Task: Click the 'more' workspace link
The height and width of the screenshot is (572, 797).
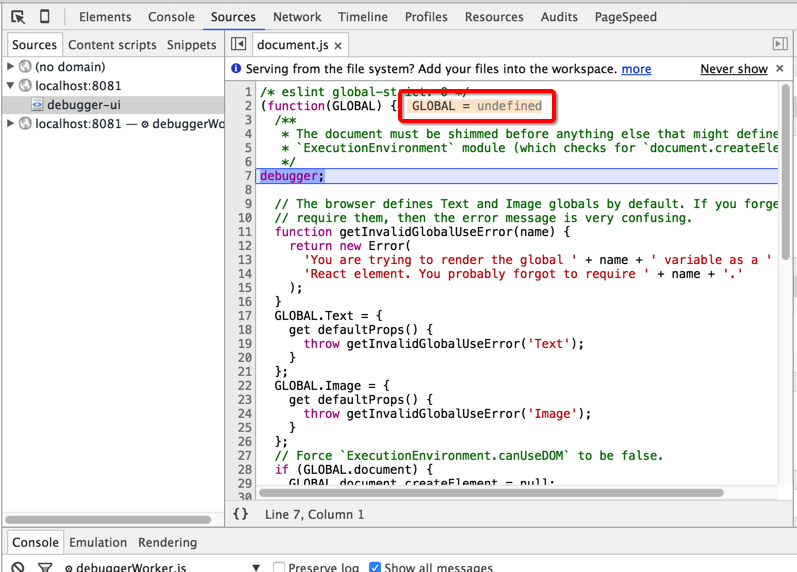Action: click(x=636, y=69)
